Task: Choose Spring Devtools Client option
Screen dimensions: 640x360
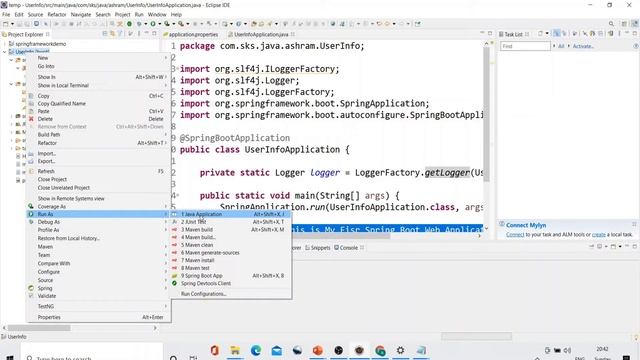Action: (231, 283)
